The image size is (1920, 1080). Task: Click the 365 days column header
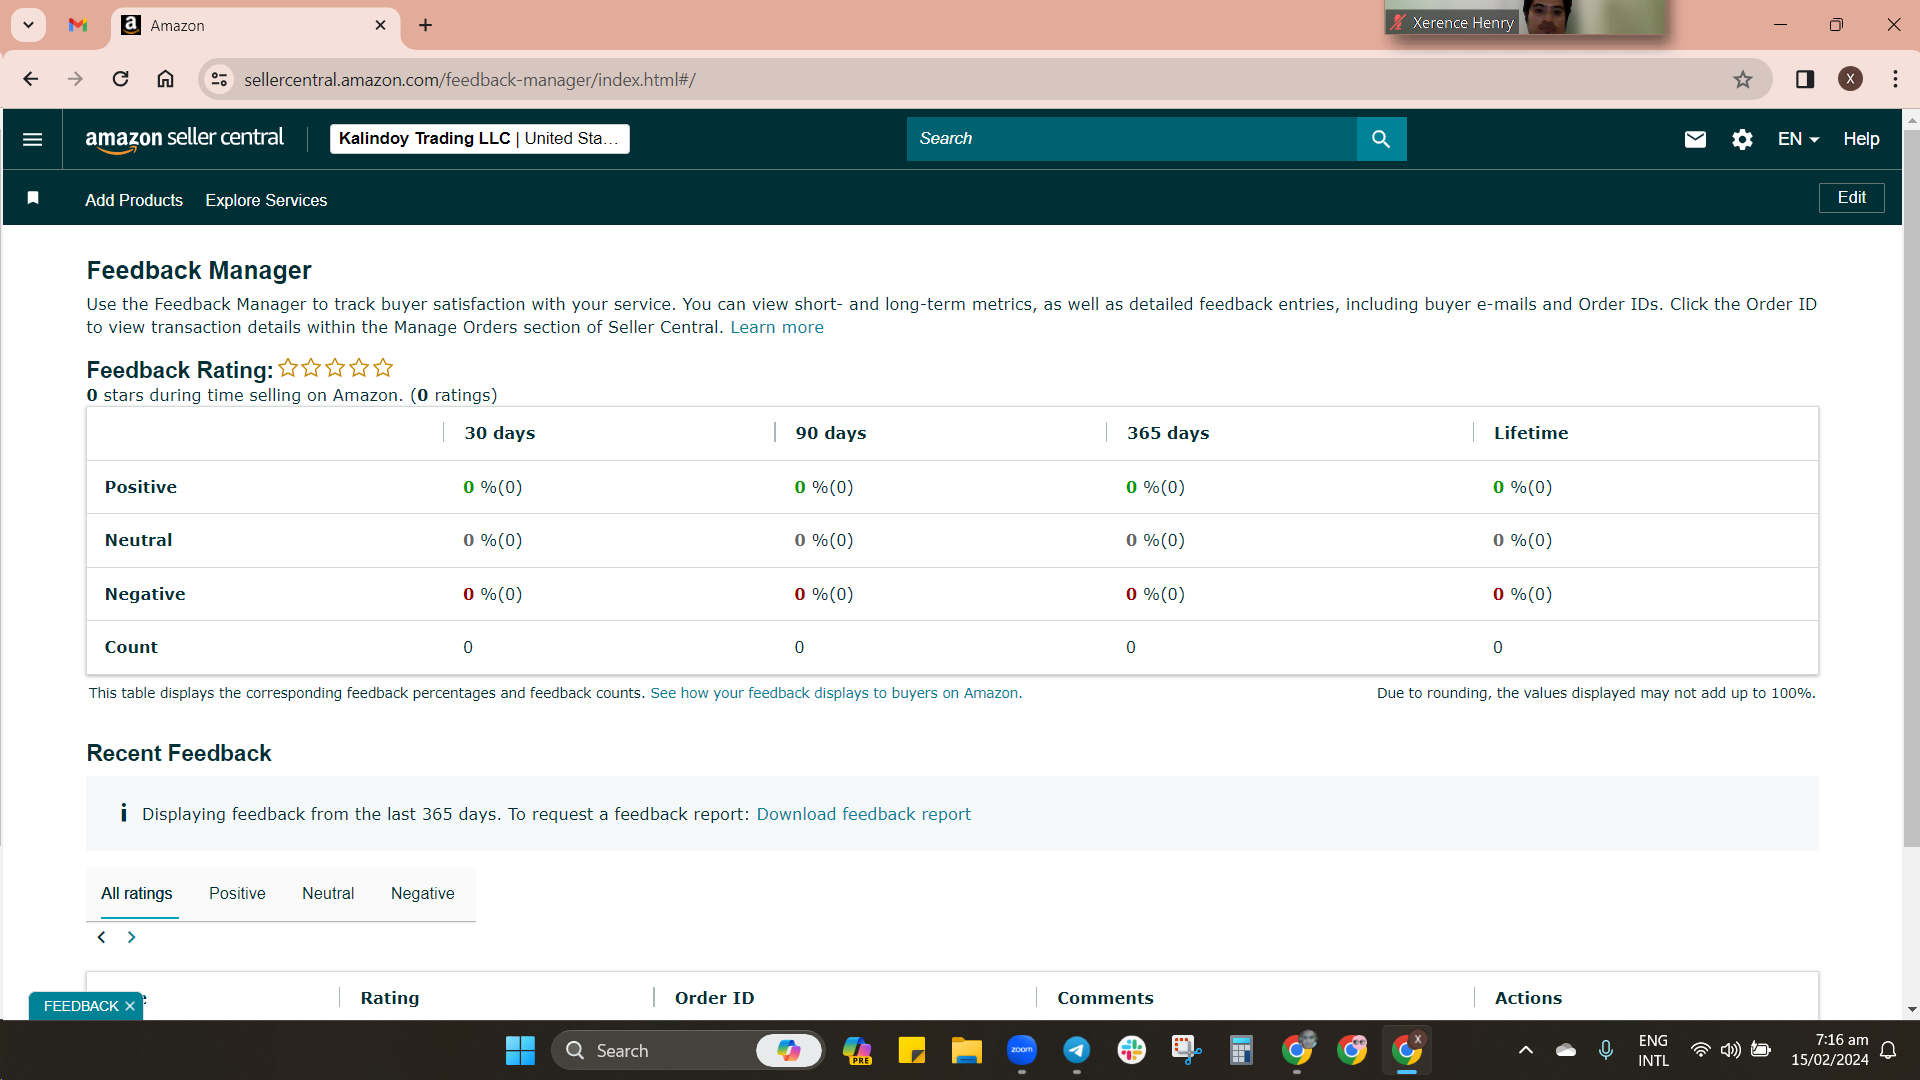pos(1168,433)
